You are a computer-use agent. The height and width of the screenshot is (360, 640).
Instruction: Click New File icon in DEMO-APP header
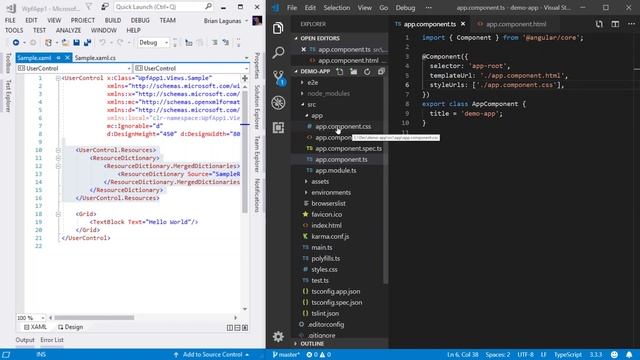[x=340, y=71]
